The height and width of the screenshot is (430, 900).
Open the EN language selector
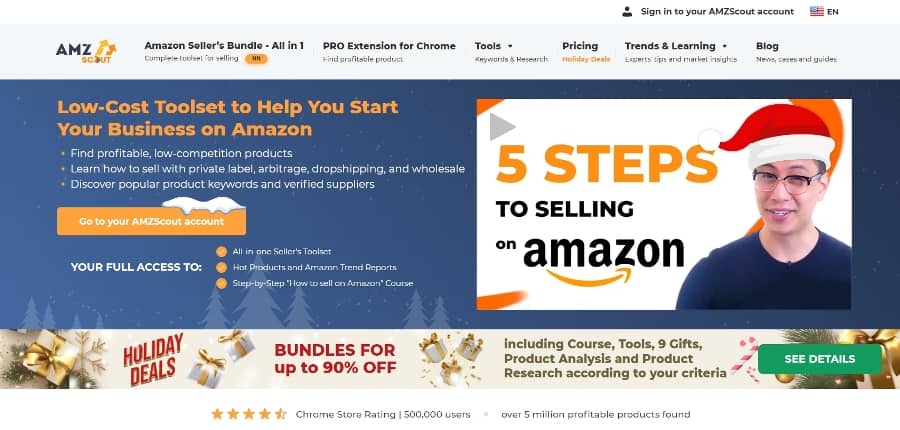pos(832,11)
